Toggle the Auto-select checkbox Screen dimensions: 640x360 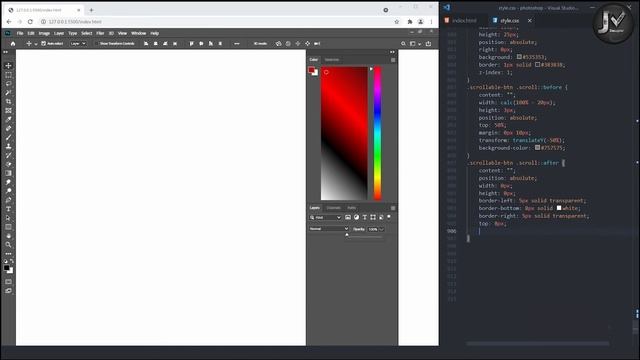43,43
